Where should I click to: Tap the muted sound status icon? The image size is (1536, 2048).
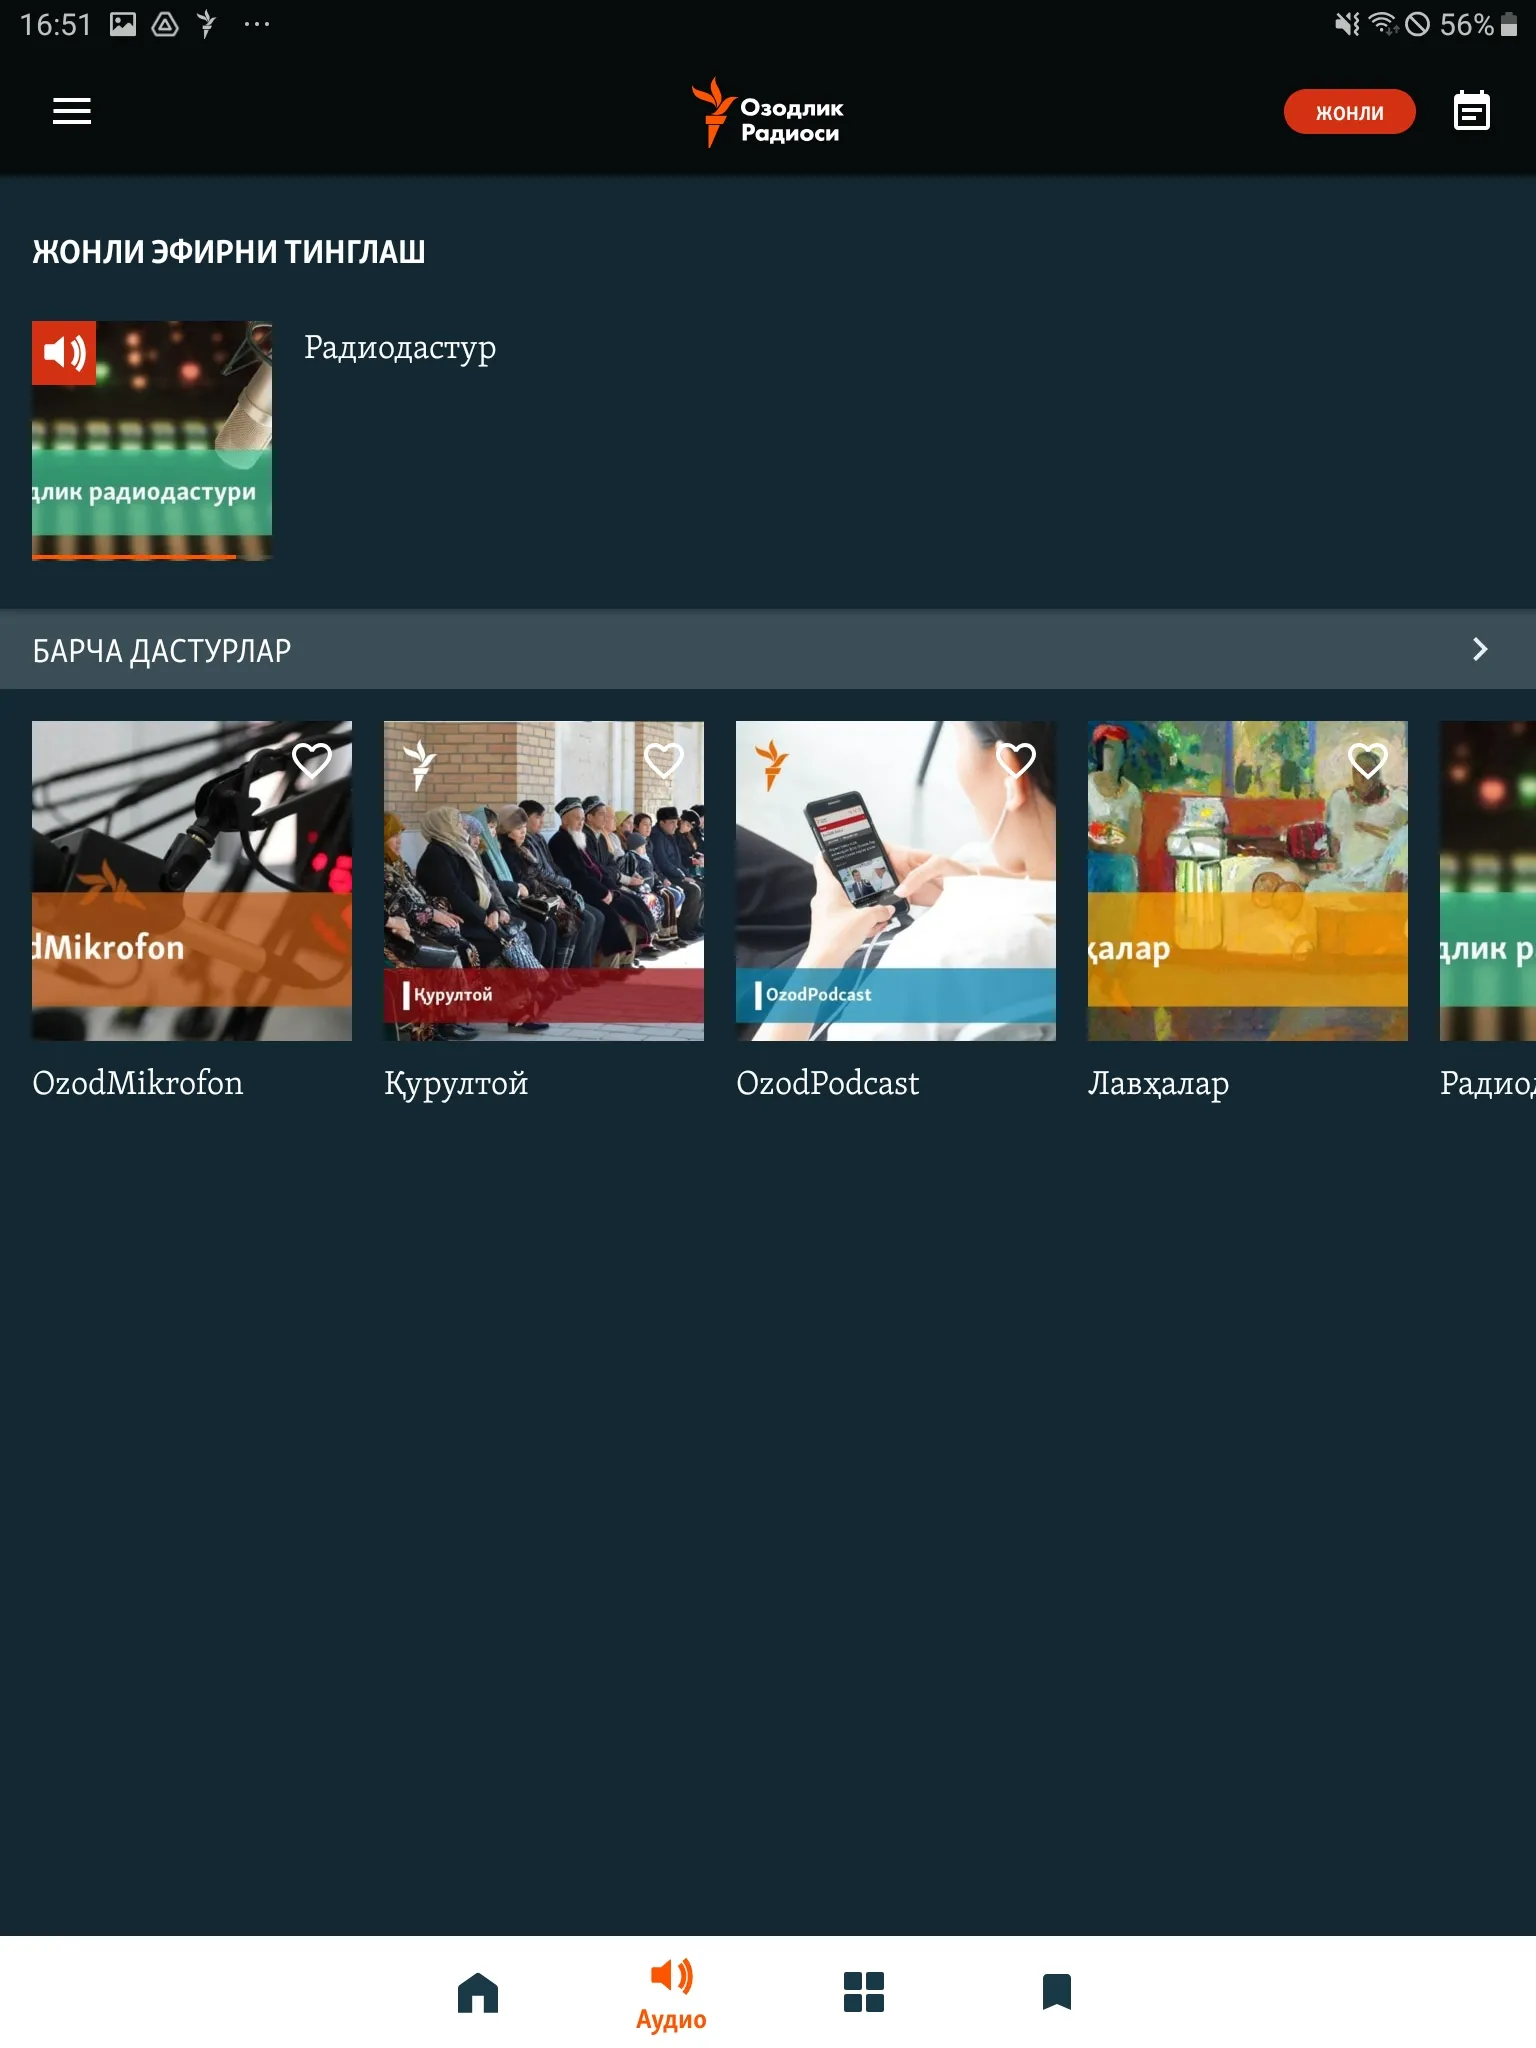(x=1347, y=24)
